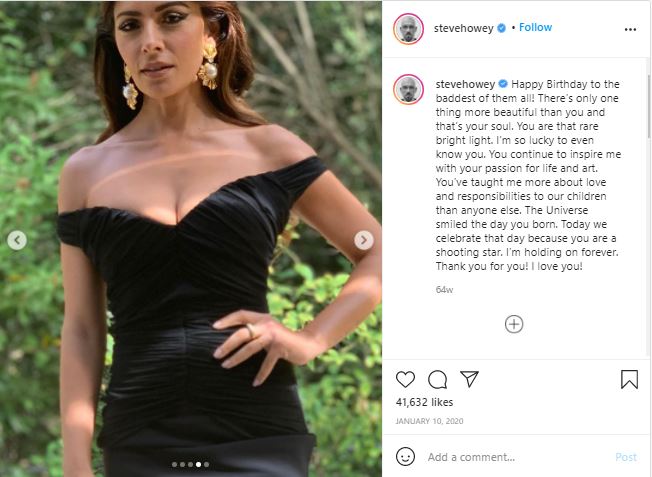
Task: View the 41,632 likes list
Action: 425,401
